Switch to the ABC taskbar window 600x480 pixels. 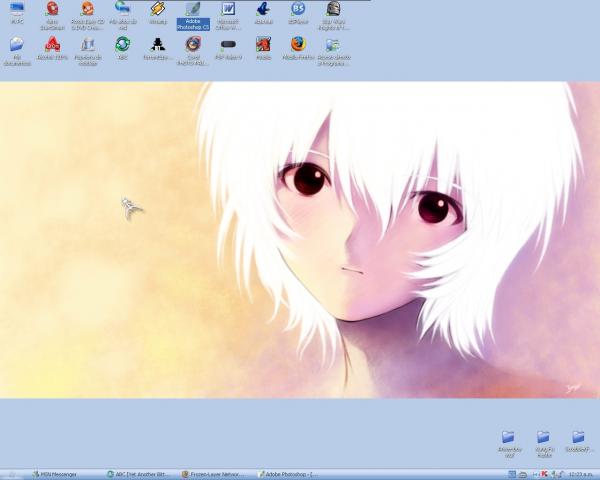[x=138, y=474]
